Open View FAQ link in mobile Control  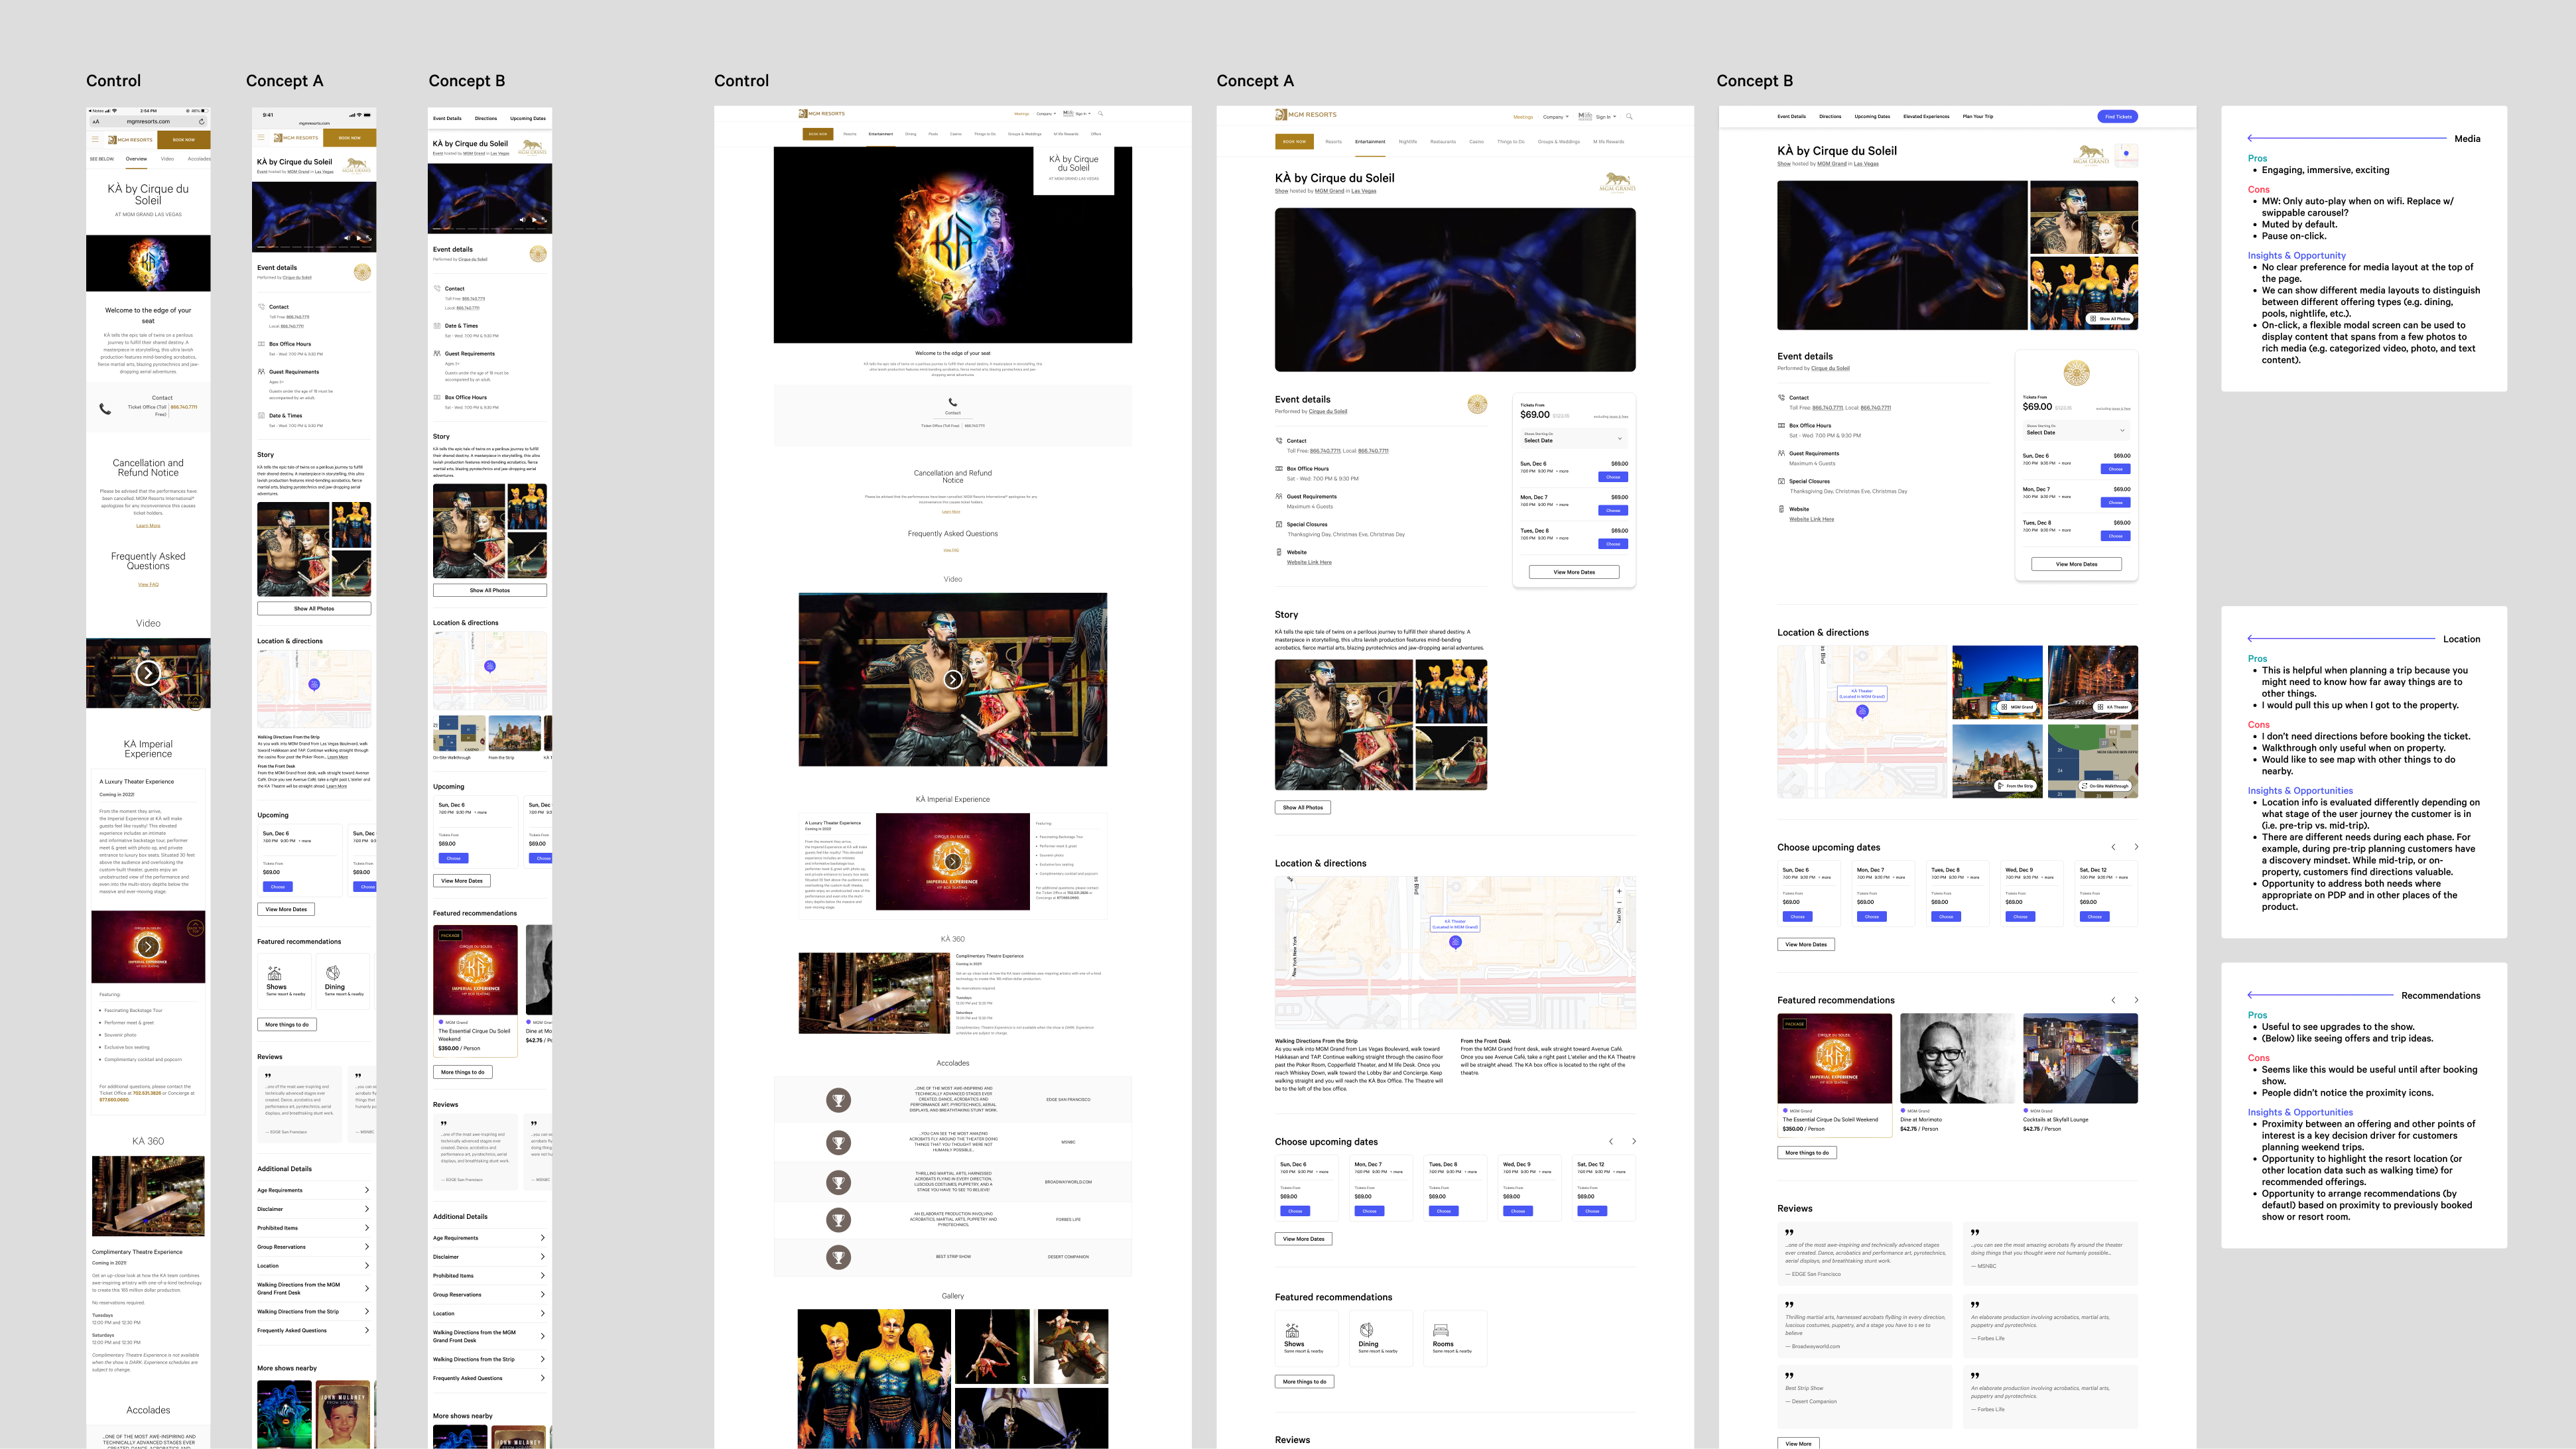click(x=148, y=585)
